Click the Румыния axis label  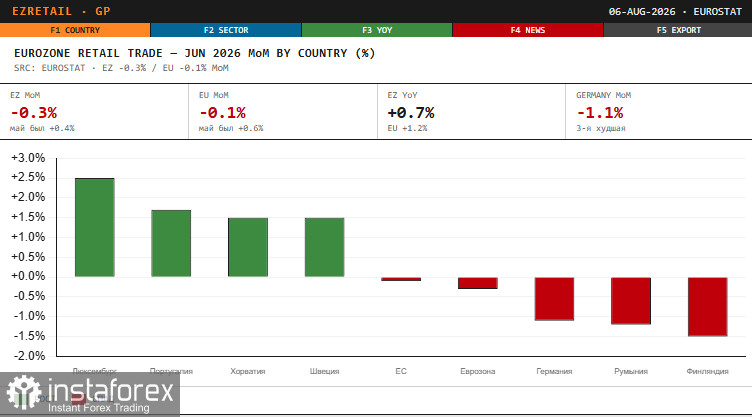(631, 371)
